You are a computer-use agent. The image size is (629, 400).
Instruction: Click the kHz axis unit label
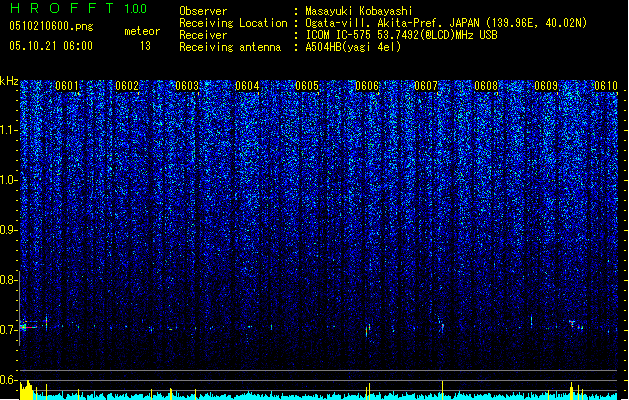click(x=9, y=81)
